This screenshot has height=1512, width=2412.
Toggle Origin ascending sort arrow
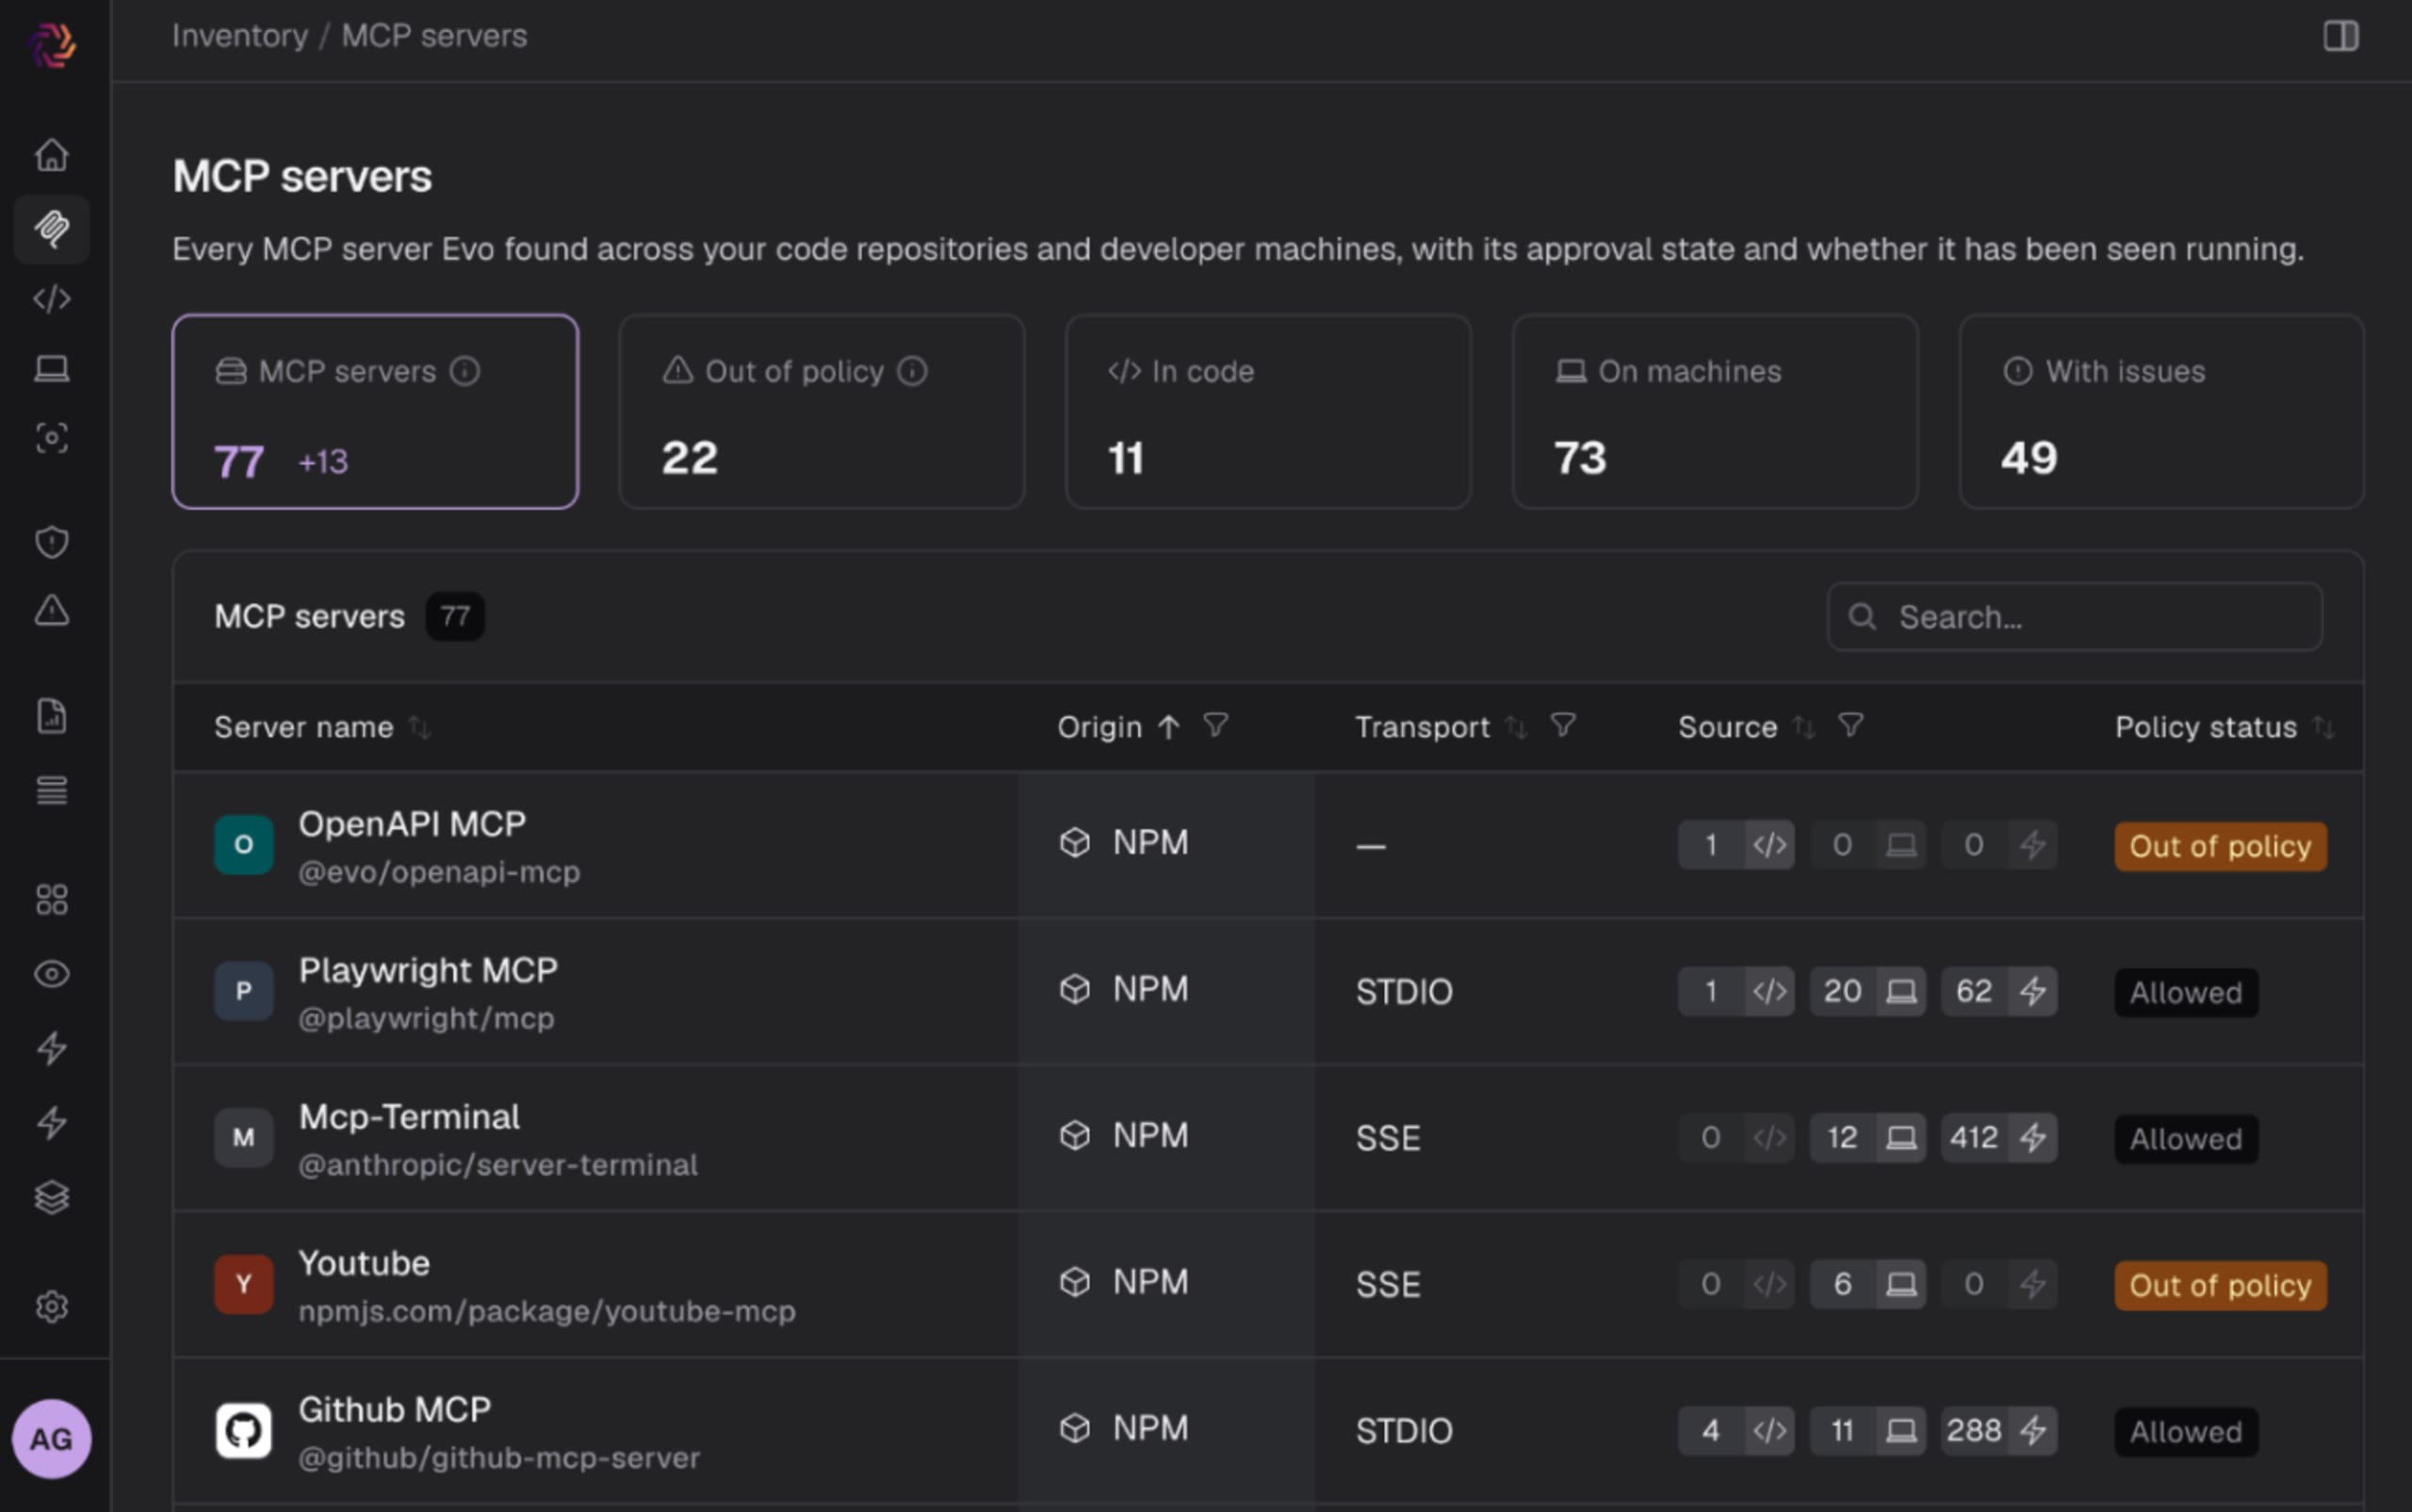[x=1168, y=727]
